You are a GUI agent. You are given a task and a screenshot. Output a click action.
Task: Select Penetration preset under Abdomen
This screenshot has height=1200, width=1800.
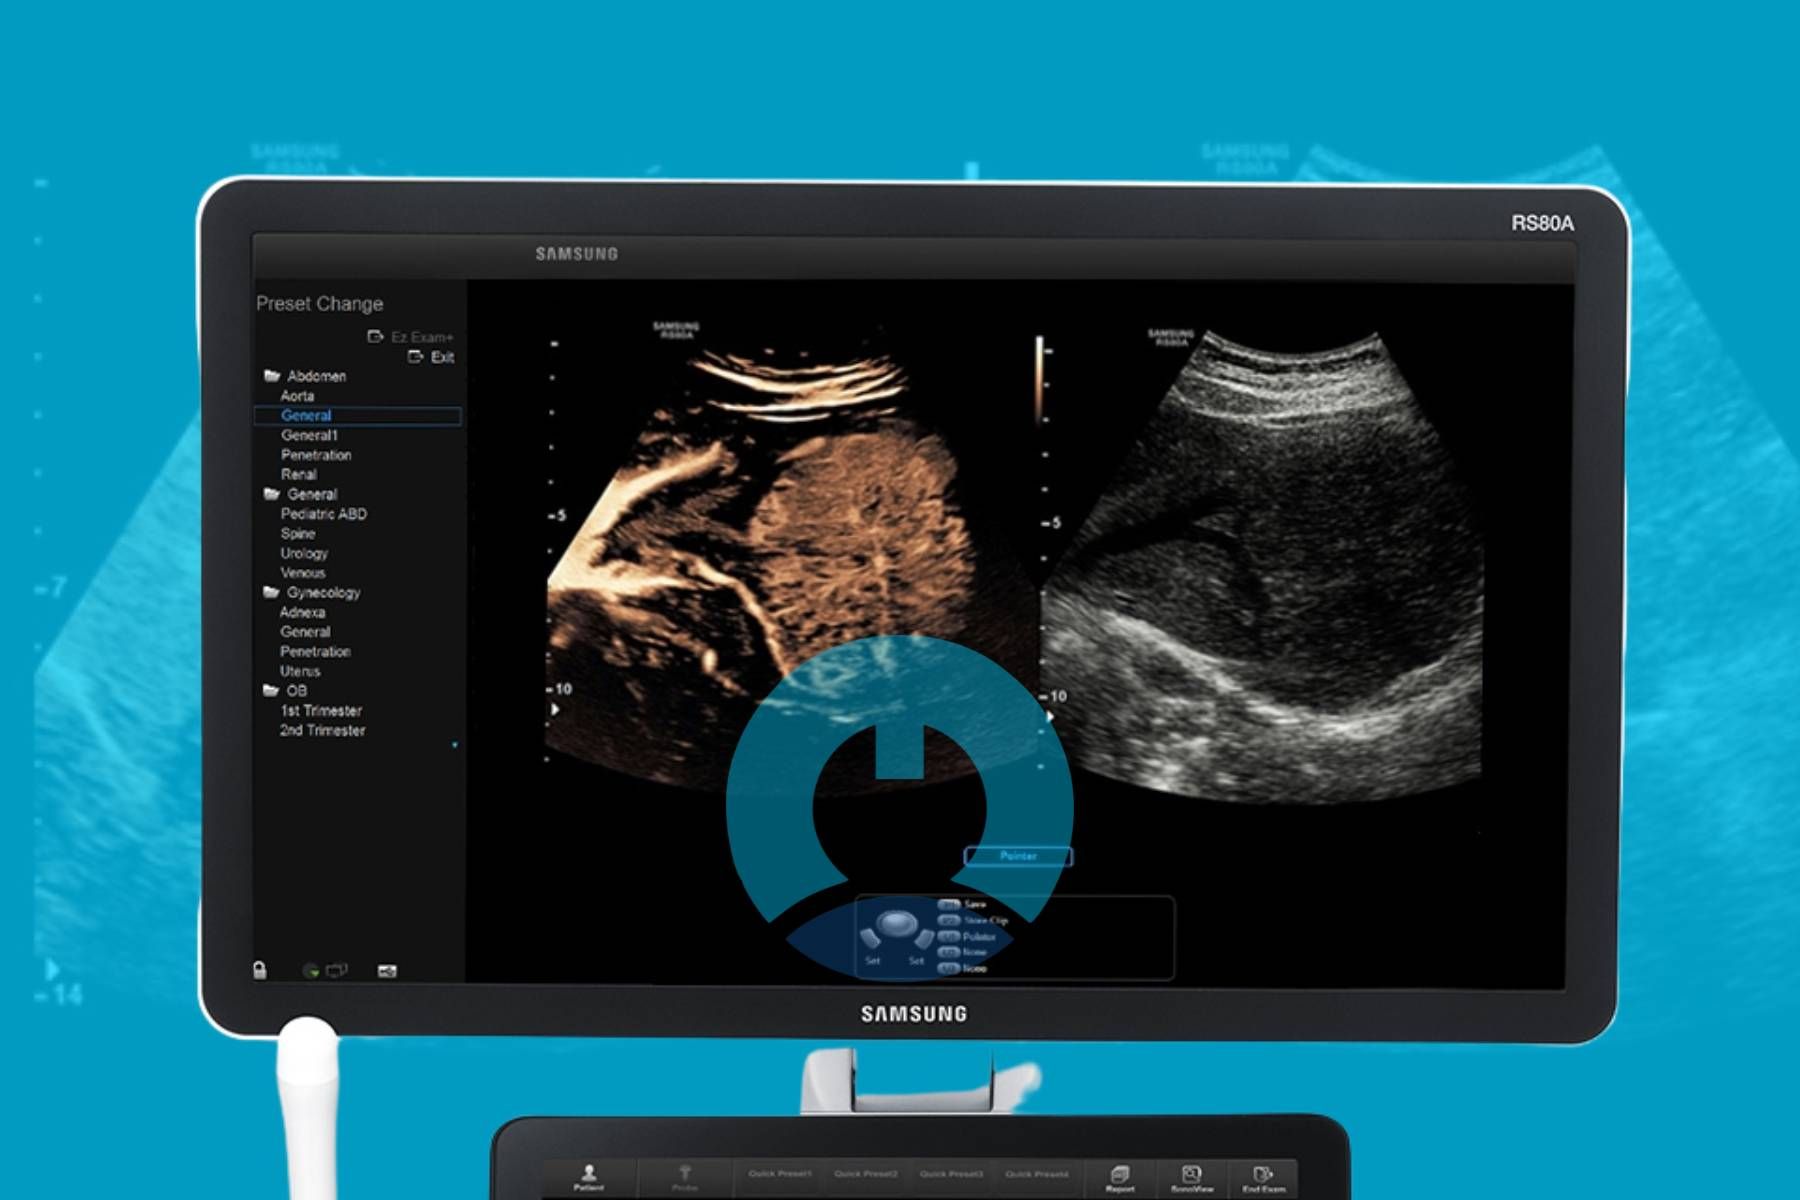[x=316, y=455]
